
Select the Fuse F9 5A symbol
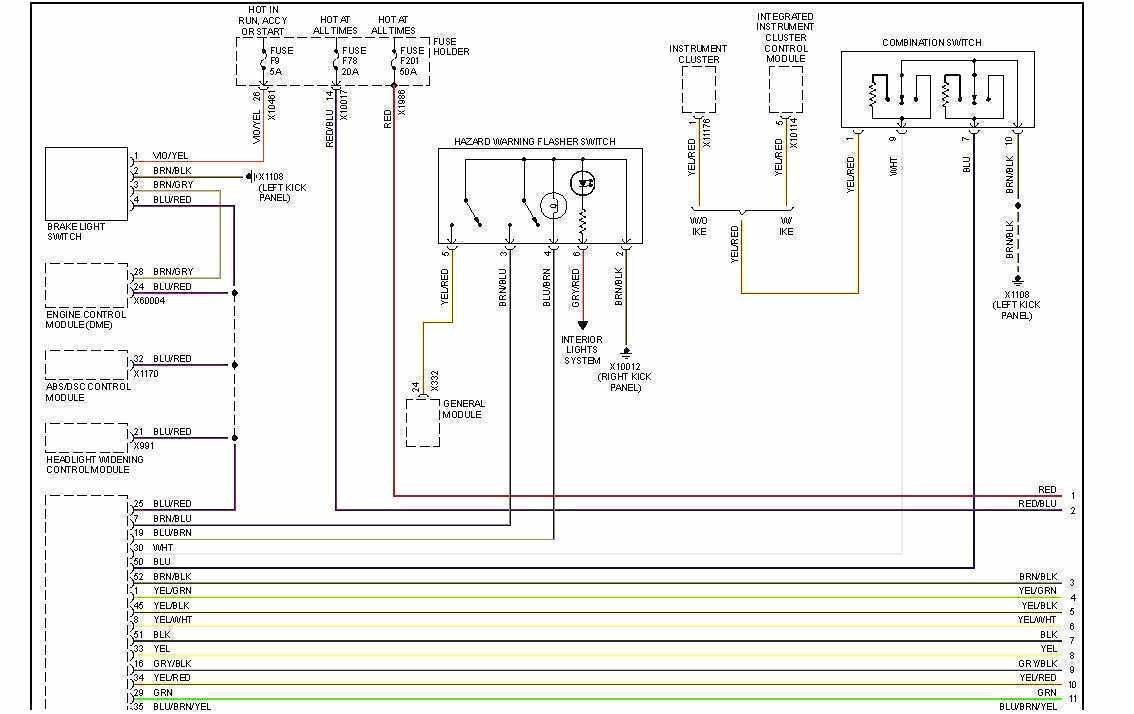[263, 60]
